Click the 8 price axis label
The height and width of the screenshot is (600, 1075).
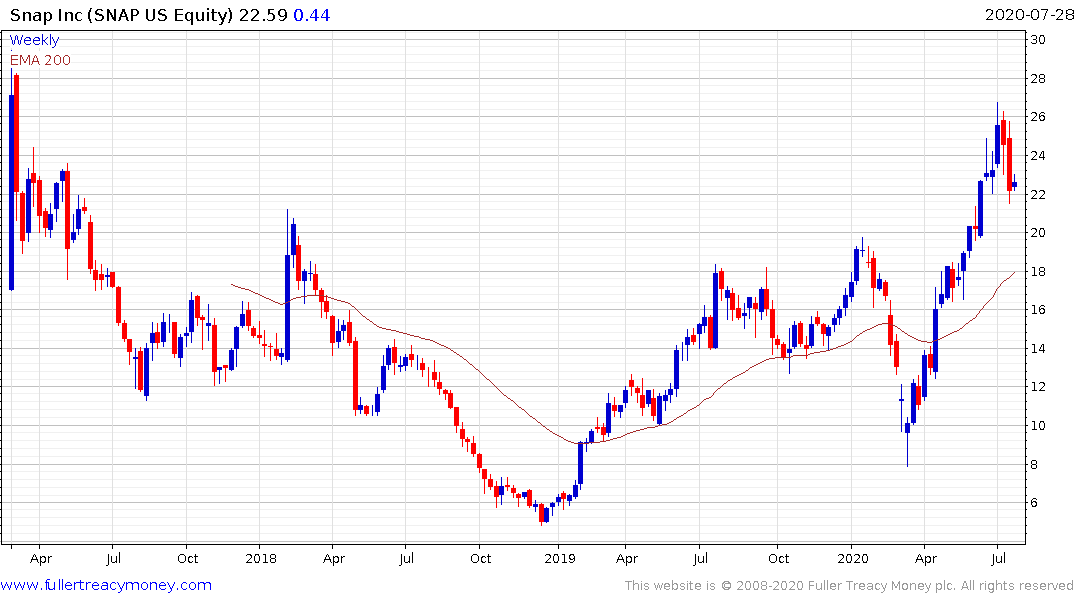1034,465
